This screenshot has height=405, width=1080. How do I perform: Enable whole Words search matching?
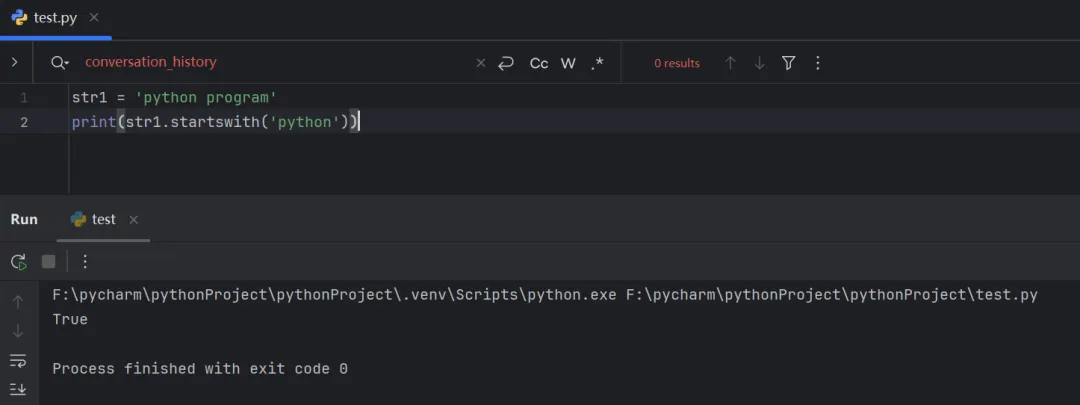568,63
